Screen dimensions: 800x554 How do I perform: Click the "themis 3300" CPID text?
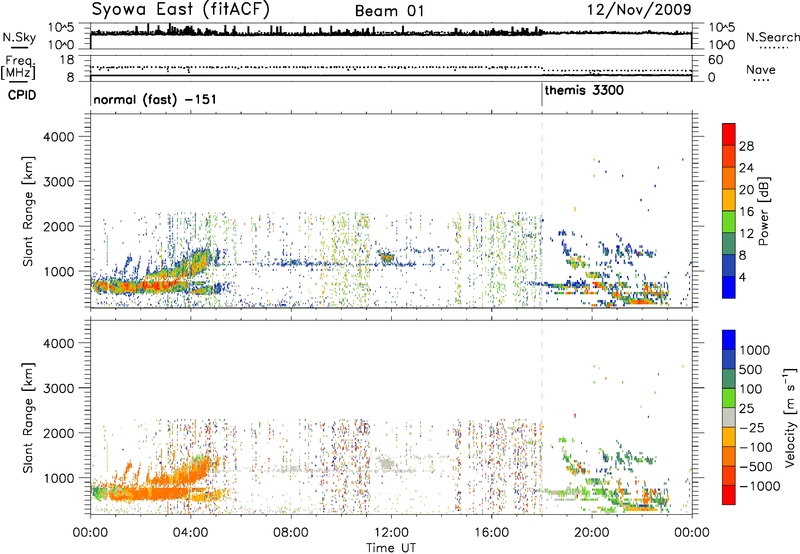(584, 91)
